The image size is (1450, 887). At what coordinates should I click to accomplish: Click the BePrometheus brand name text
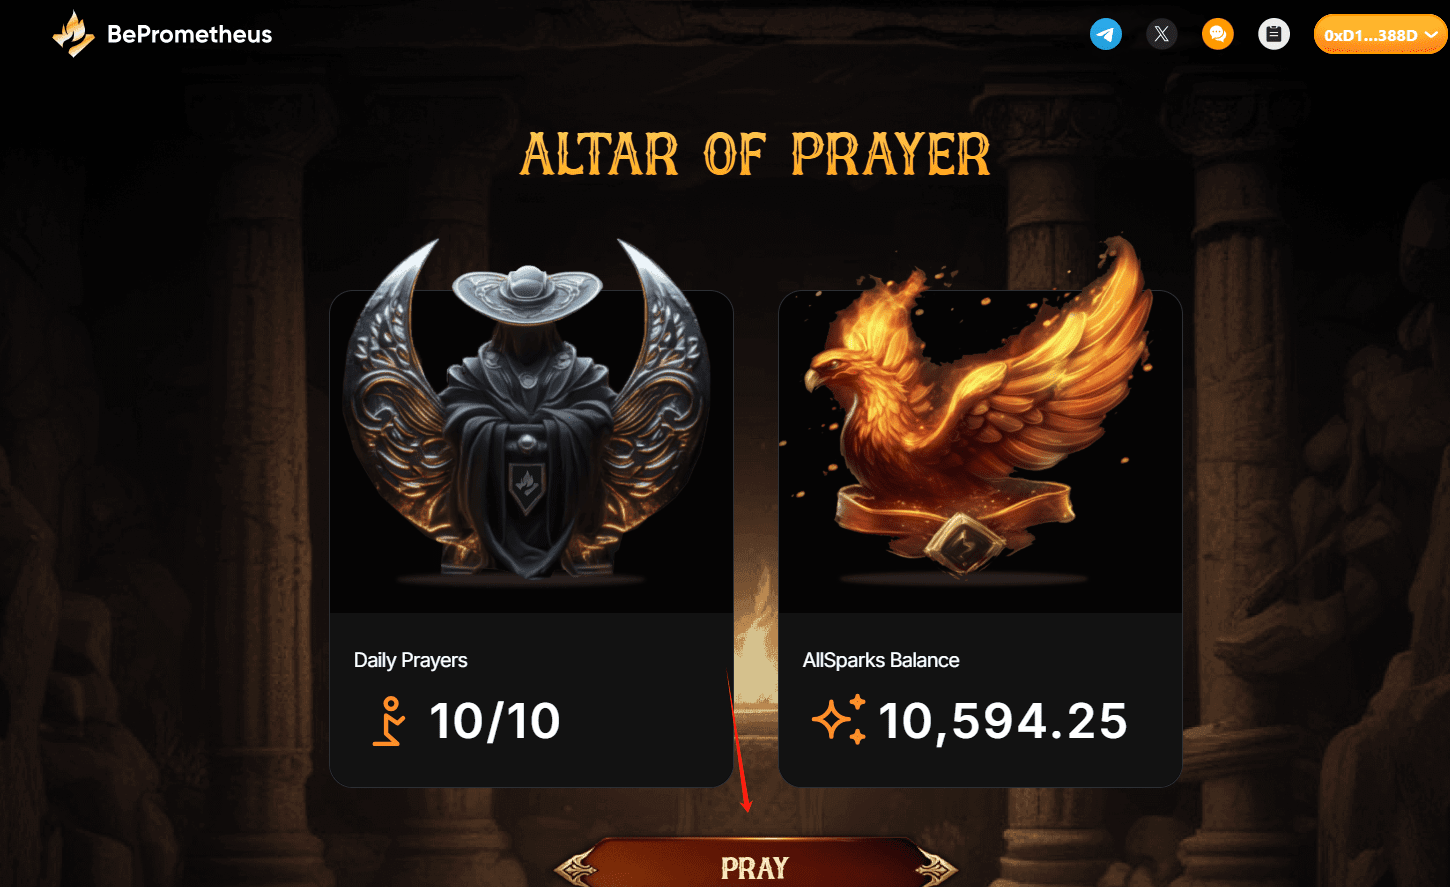(190, 35)
